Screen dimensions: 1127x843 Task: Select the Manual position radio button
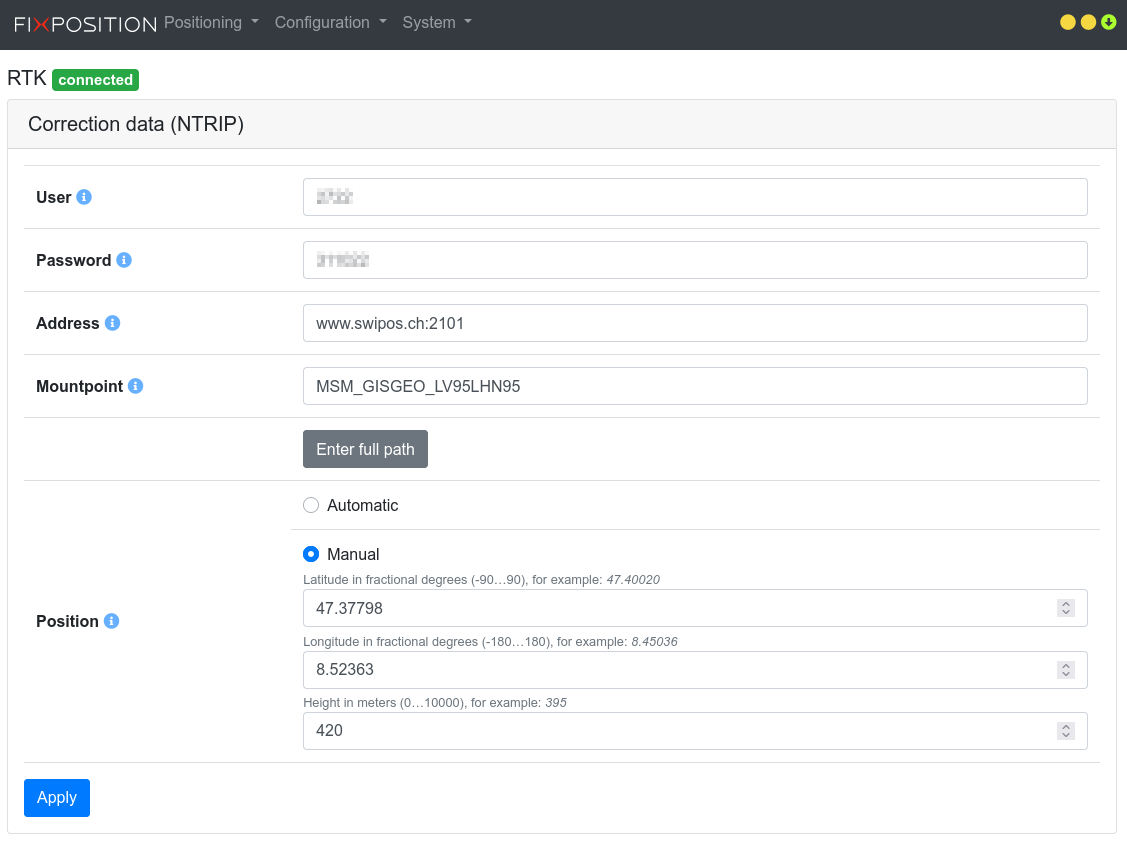pos(311,554)
